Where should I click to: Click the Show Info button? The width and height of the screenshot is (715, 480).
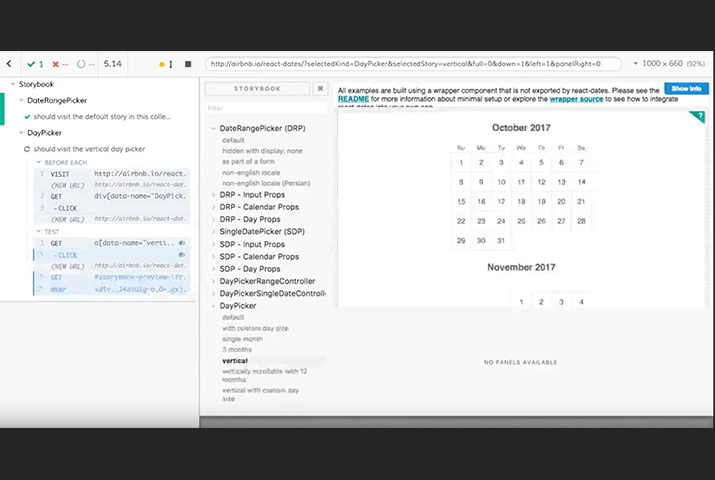[685, 89]
